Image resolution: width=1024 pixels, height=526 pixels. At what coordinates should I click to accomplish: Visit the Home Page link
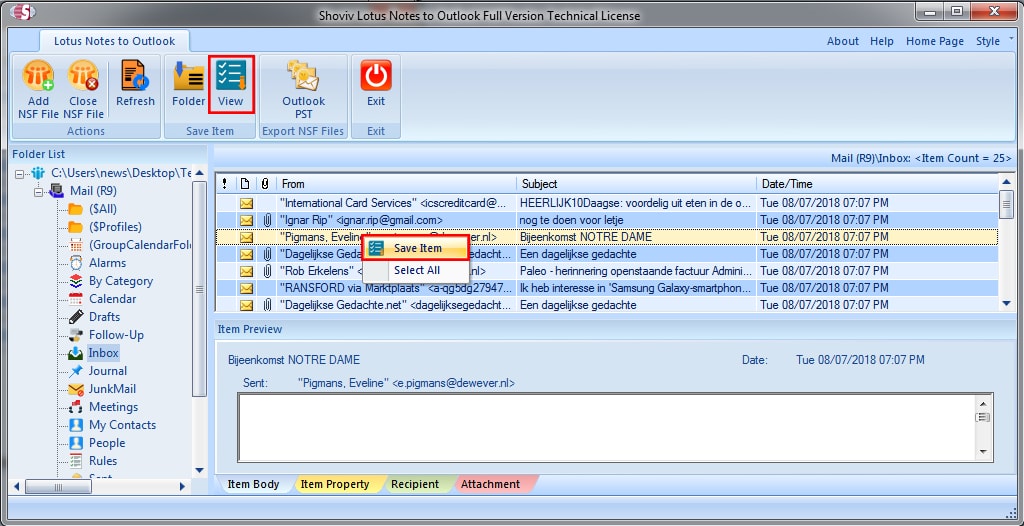[x=935, y=41]
